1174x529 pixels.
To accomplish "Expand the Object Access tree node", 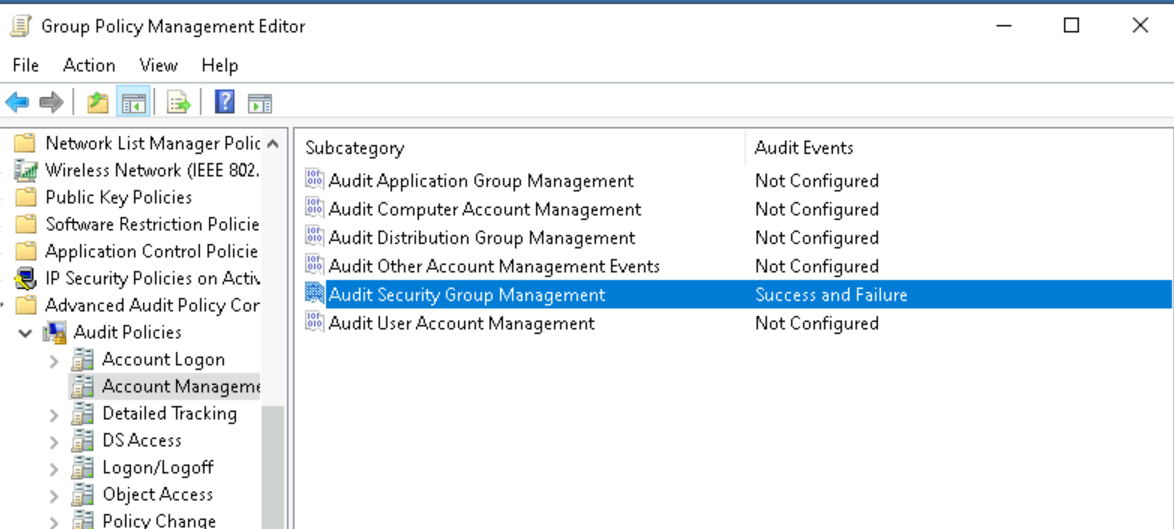I will coord(54,495).
